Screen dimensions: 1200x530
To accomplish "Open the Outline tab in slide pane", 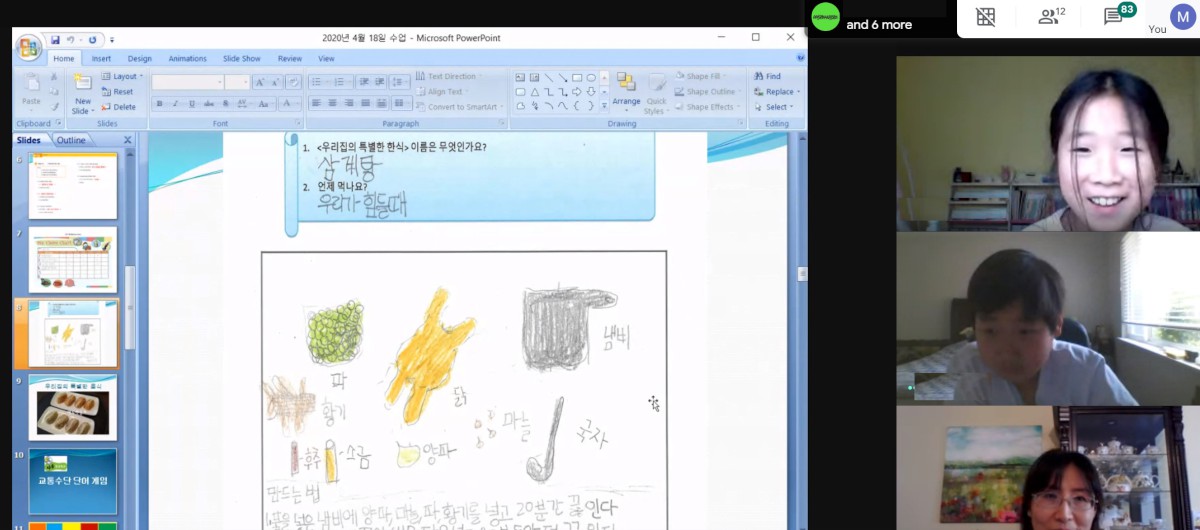I will (x=71, y=140).
